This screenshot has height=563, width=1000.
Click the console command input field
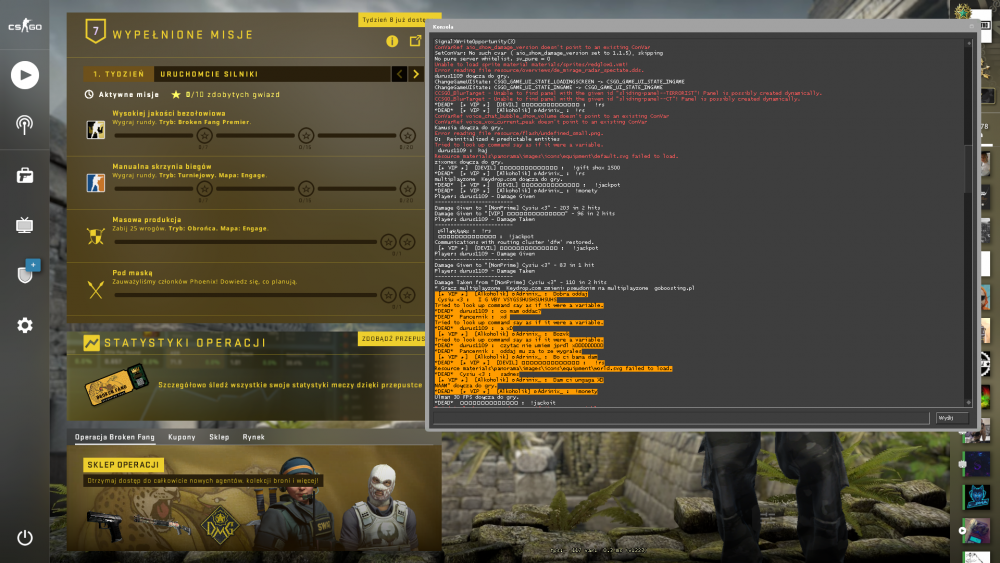[681, 418]
